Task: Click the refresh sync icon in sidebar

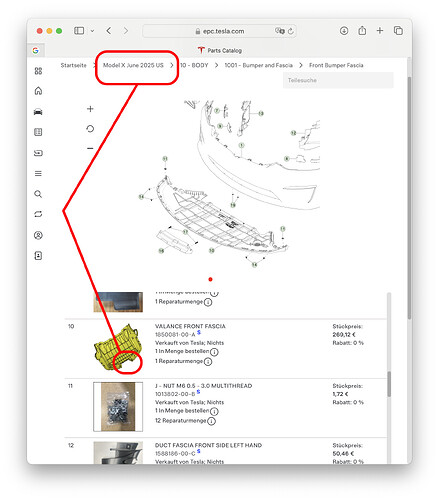Action: click(38, 214)
